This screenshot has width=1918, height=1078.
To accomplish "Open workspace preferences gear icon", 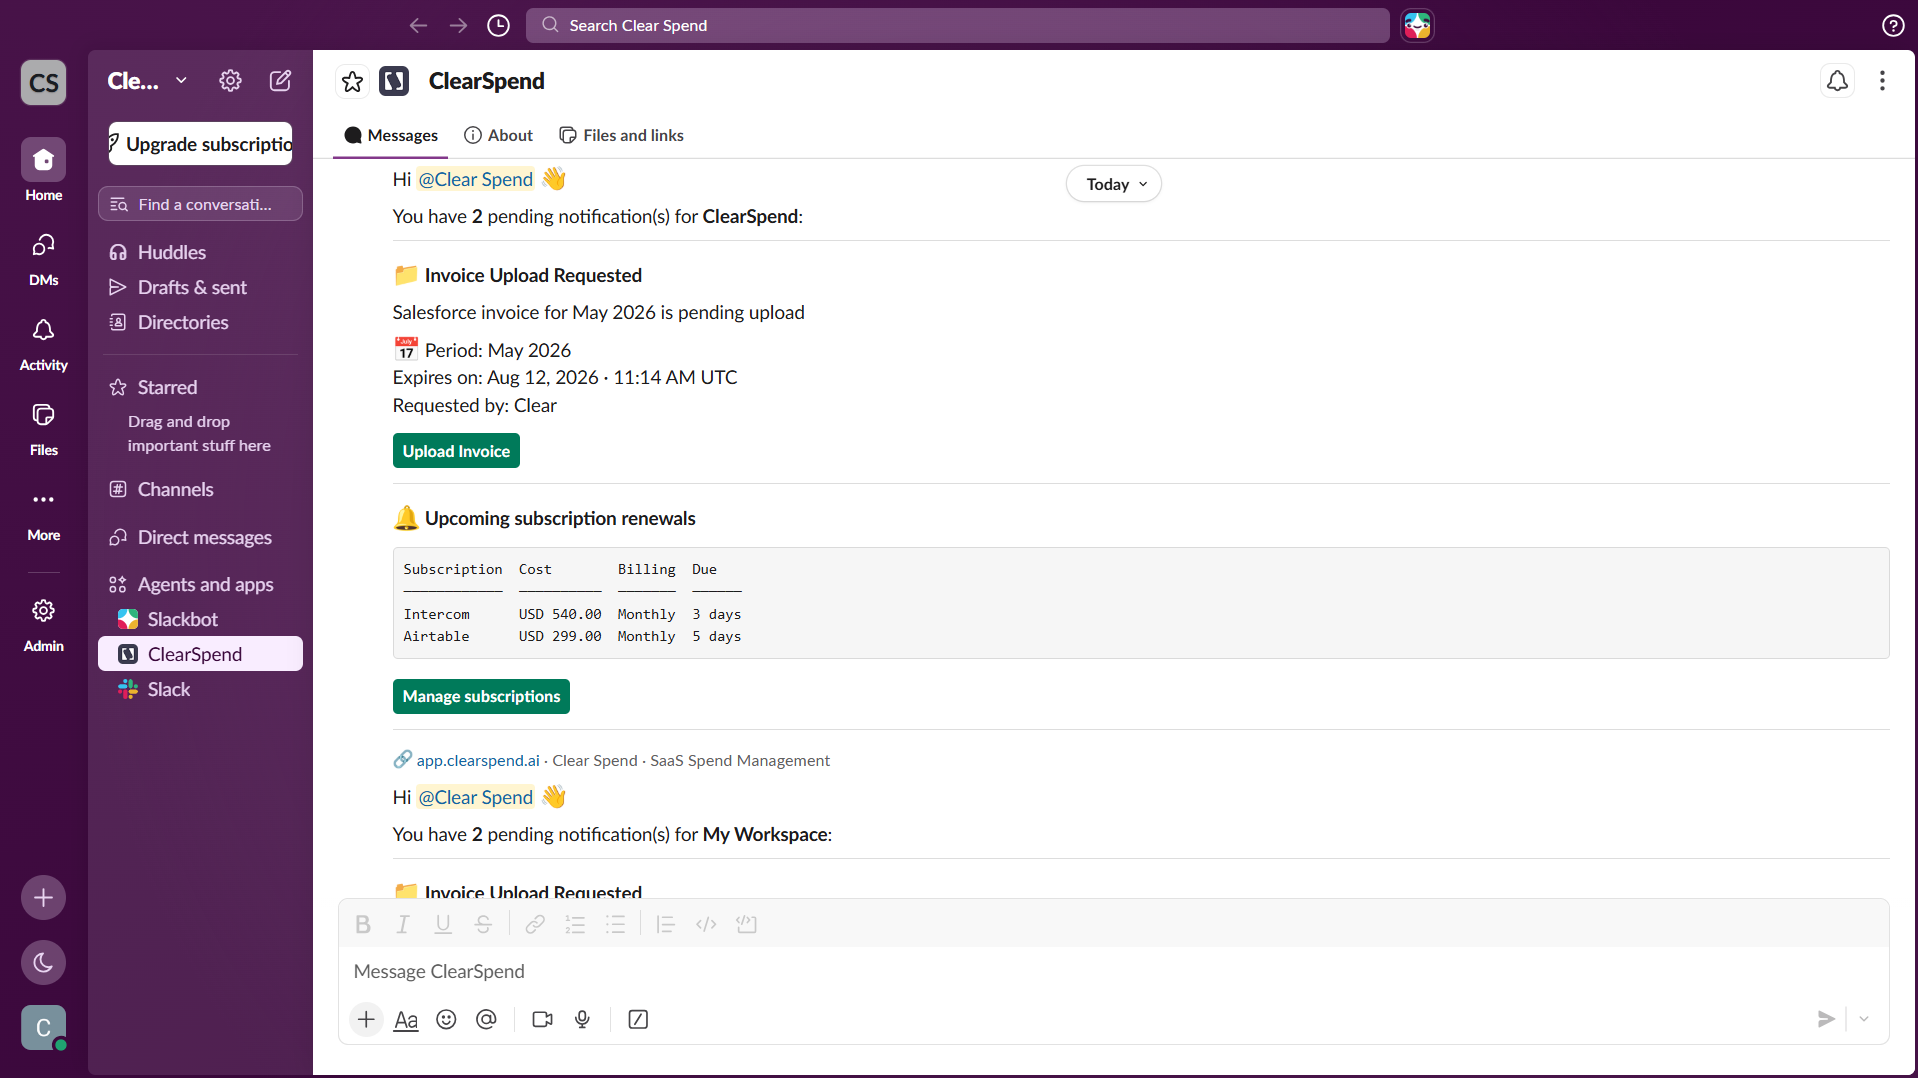I will tap(230, 81).
